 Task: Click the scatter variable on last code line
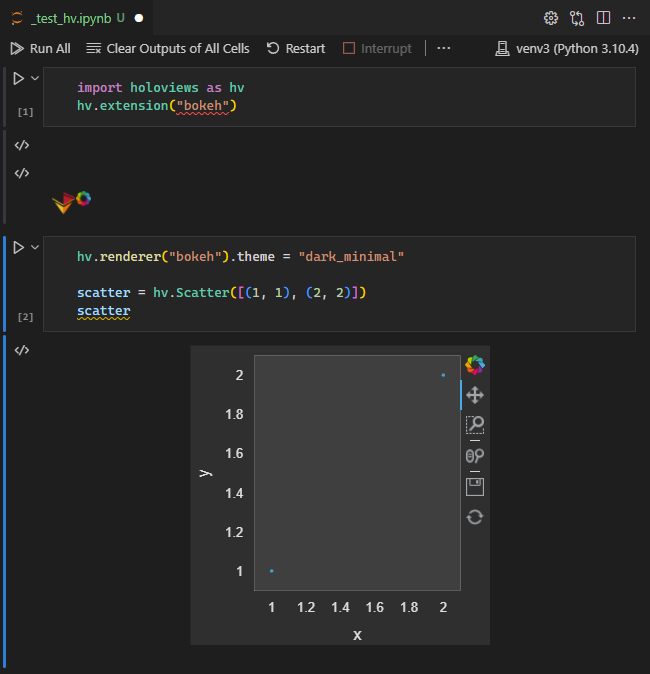point(104,311)
